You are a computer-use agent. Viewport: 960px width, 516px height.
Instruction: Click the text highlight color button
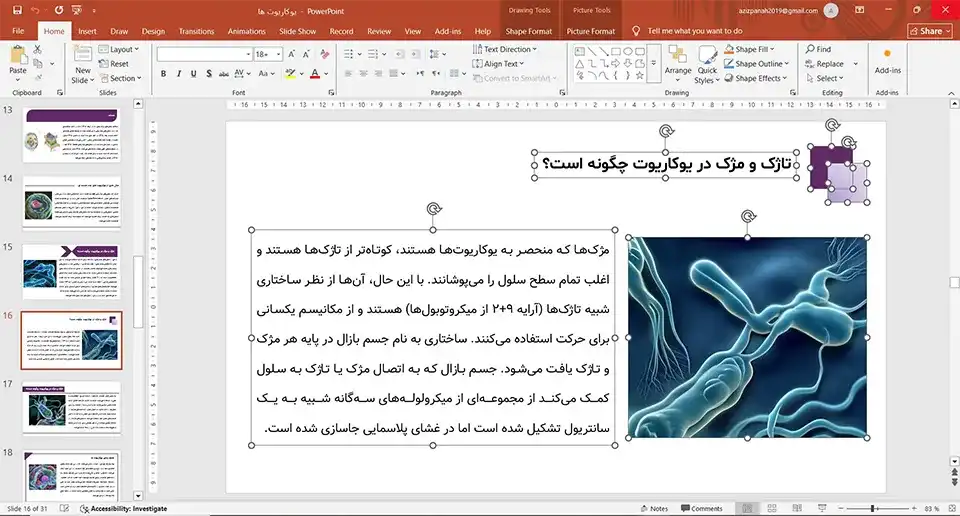click(x=290, y=73)
